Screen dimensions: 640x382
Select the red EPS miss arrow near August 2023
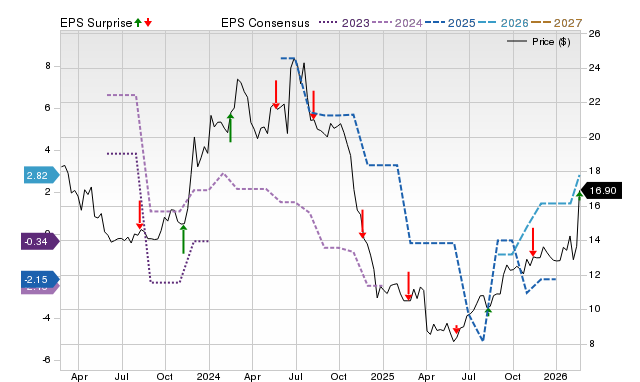coord(140,215)
